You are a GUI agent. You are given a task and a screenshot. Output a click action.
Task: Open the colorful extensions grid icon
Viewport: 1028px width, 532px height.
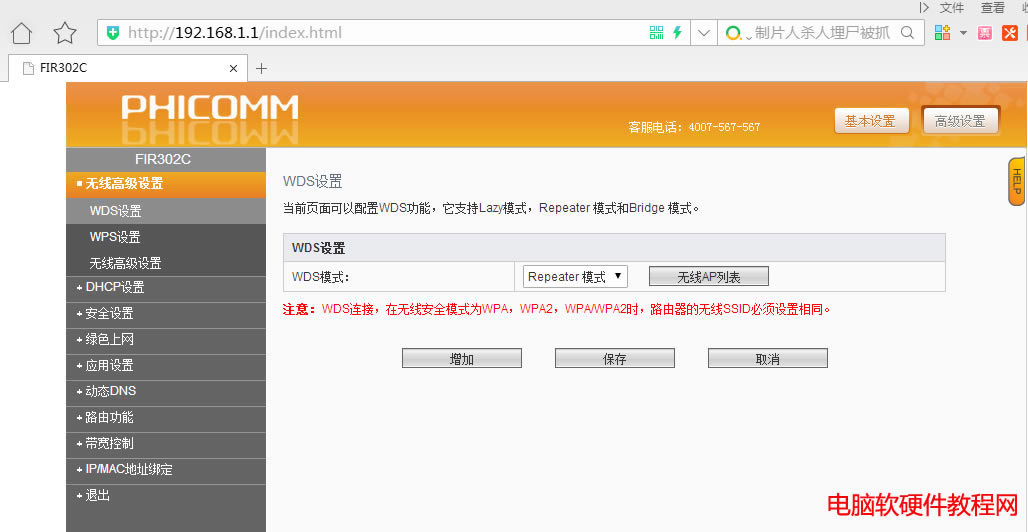(942, 33)
